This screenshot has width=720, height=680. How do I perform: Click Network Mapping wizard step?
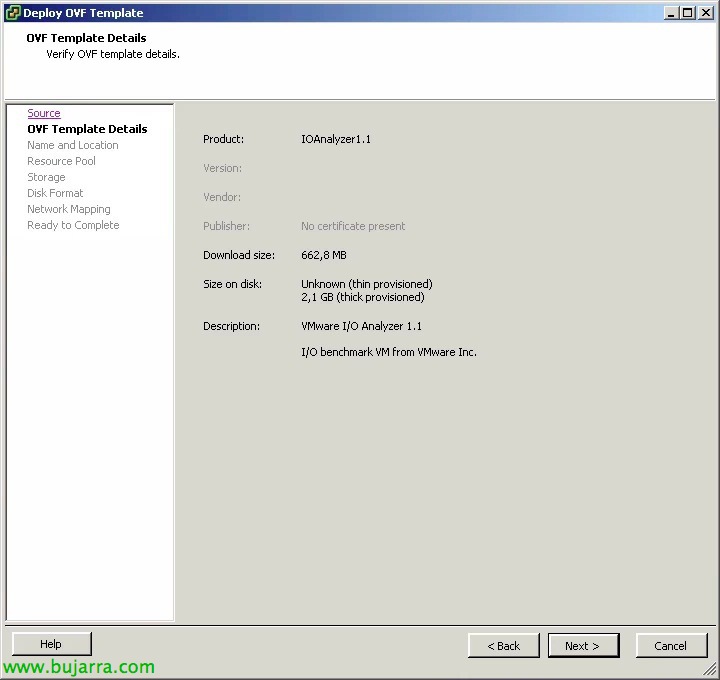point(68,209)
